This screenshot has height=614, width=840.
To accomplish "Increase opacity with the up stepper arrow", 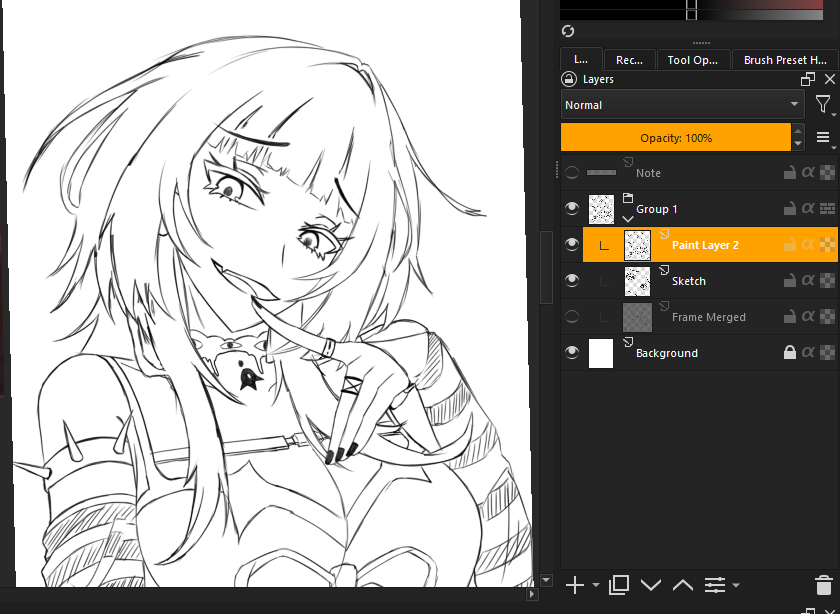I will pyautogui.click(x=798, y=131).
